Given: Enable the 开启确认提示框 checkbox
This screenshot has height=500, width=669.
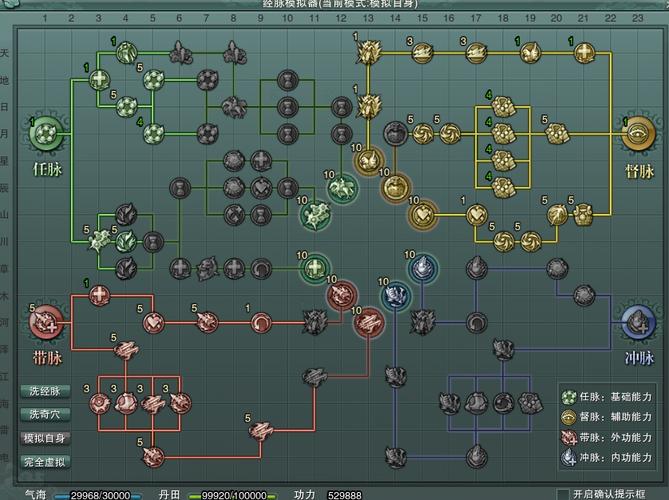Looking at the screenshot, I should [562, 494].
